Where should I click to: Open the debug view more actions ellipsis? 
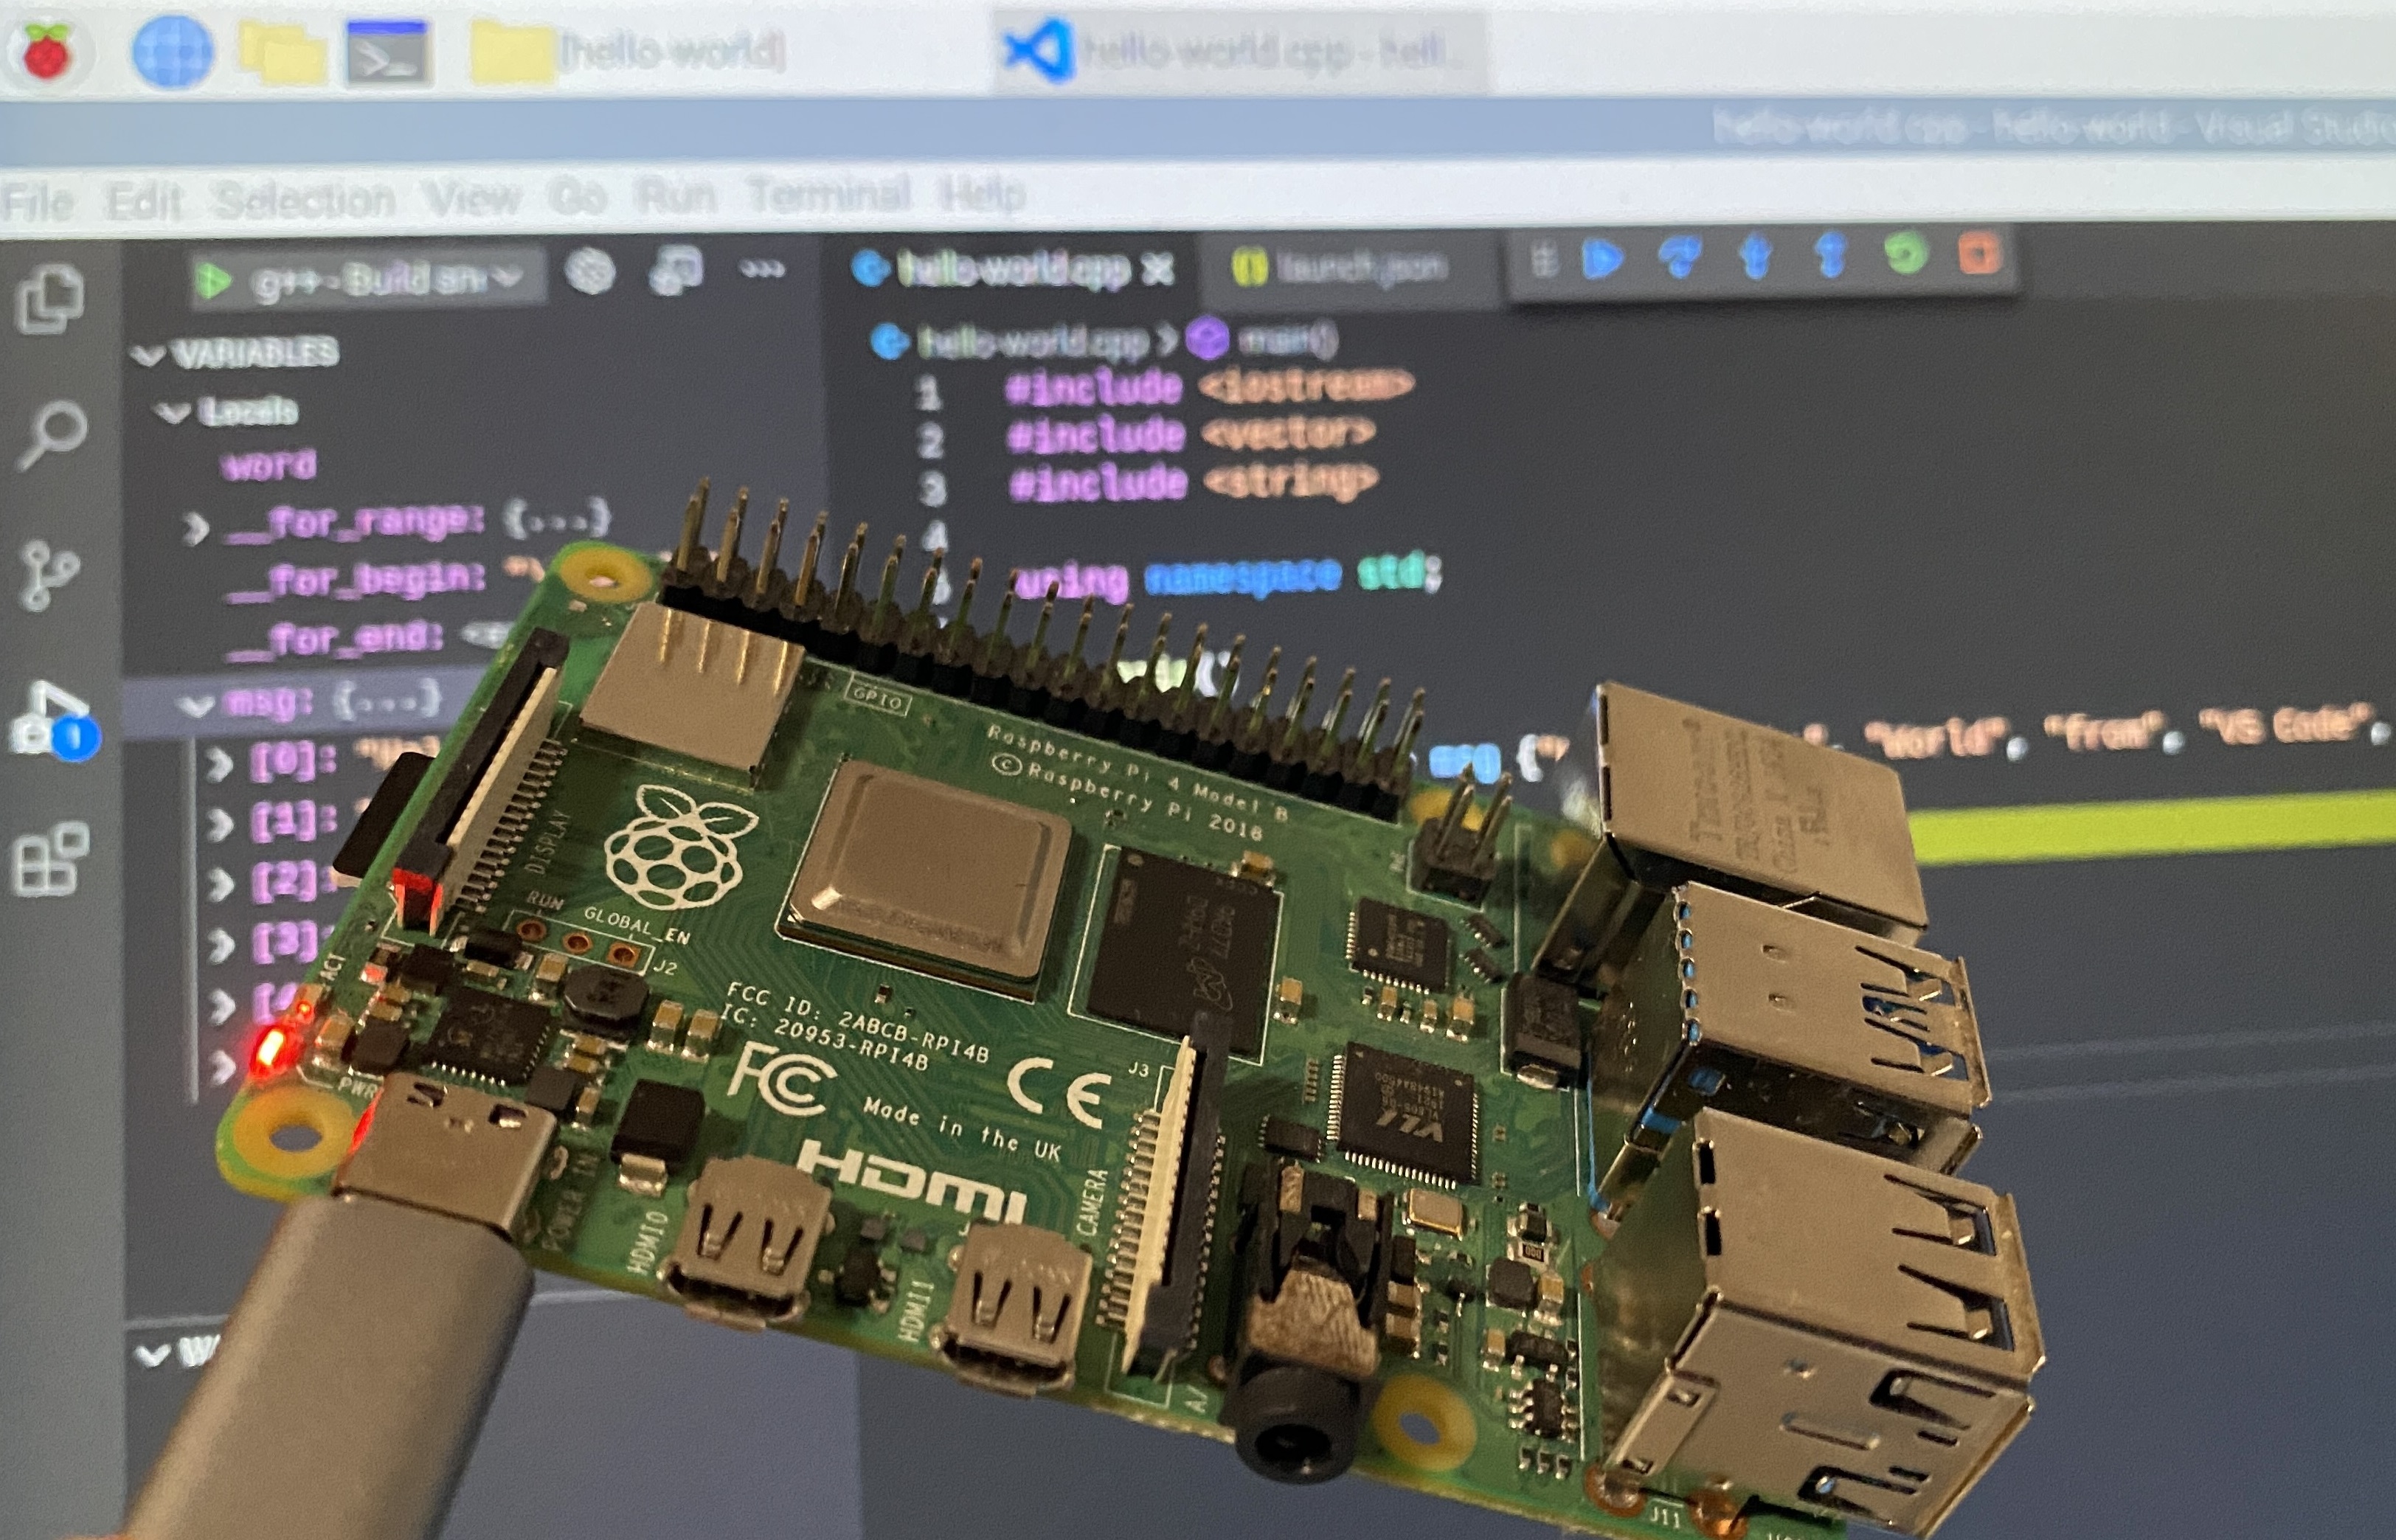click(762, 268)
